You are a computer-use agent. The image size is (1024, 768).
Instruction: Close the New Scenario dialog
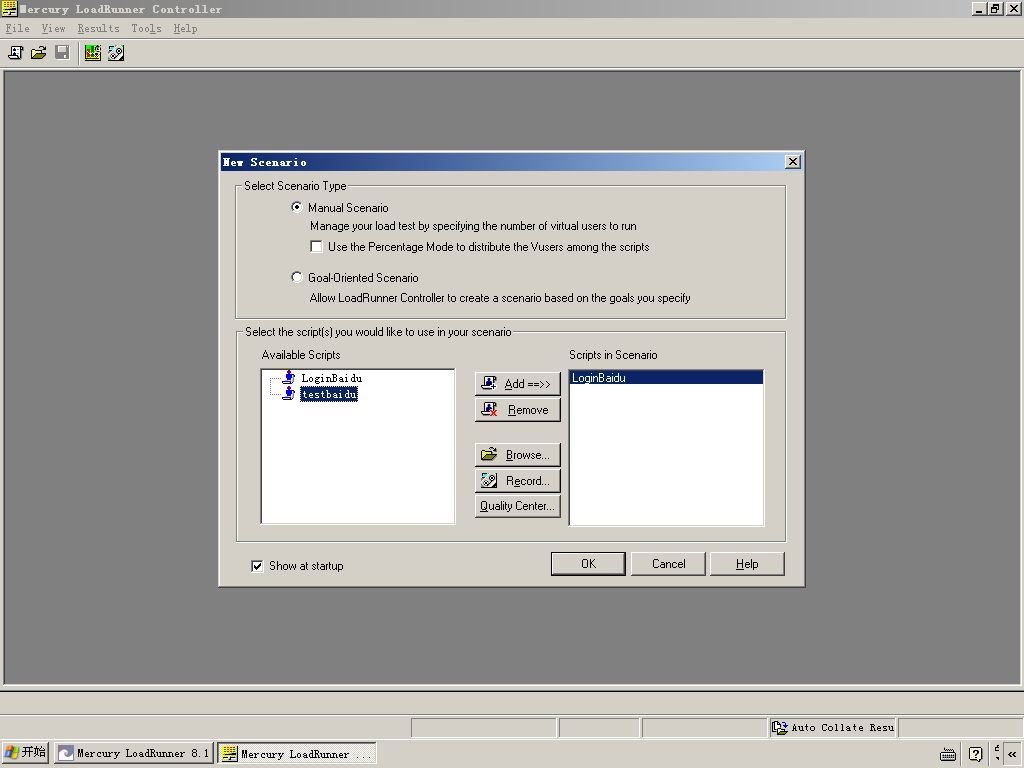(793, 161)
